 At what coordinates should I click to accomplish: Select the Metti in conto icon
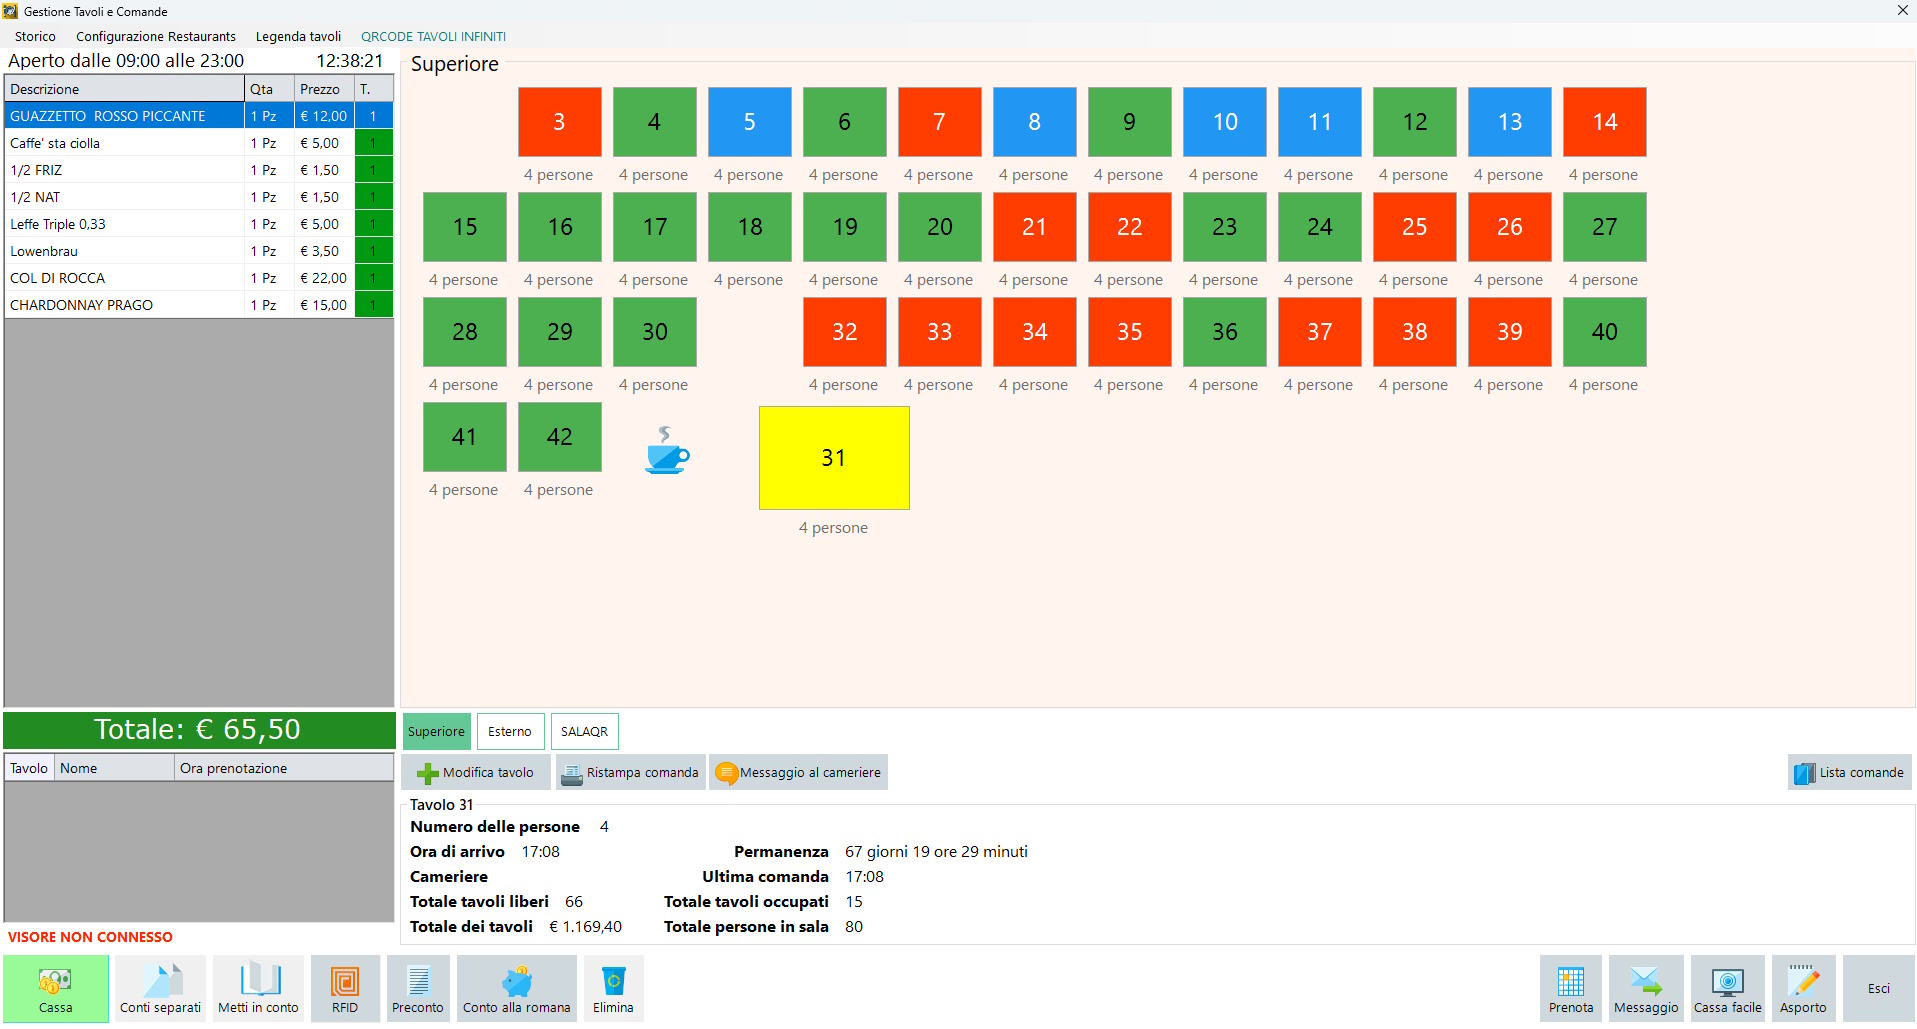(x=258, y=988)
